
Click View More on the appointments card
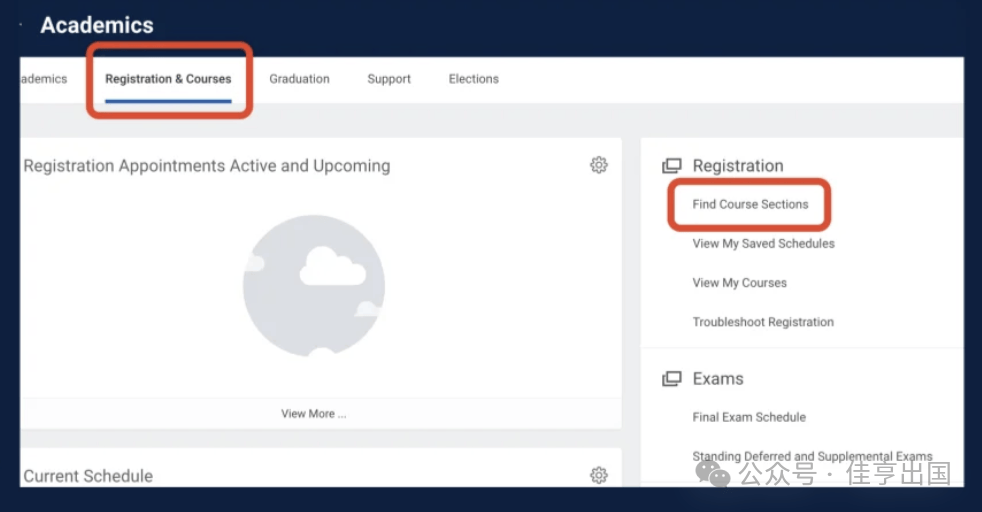(x=313, y=413)
